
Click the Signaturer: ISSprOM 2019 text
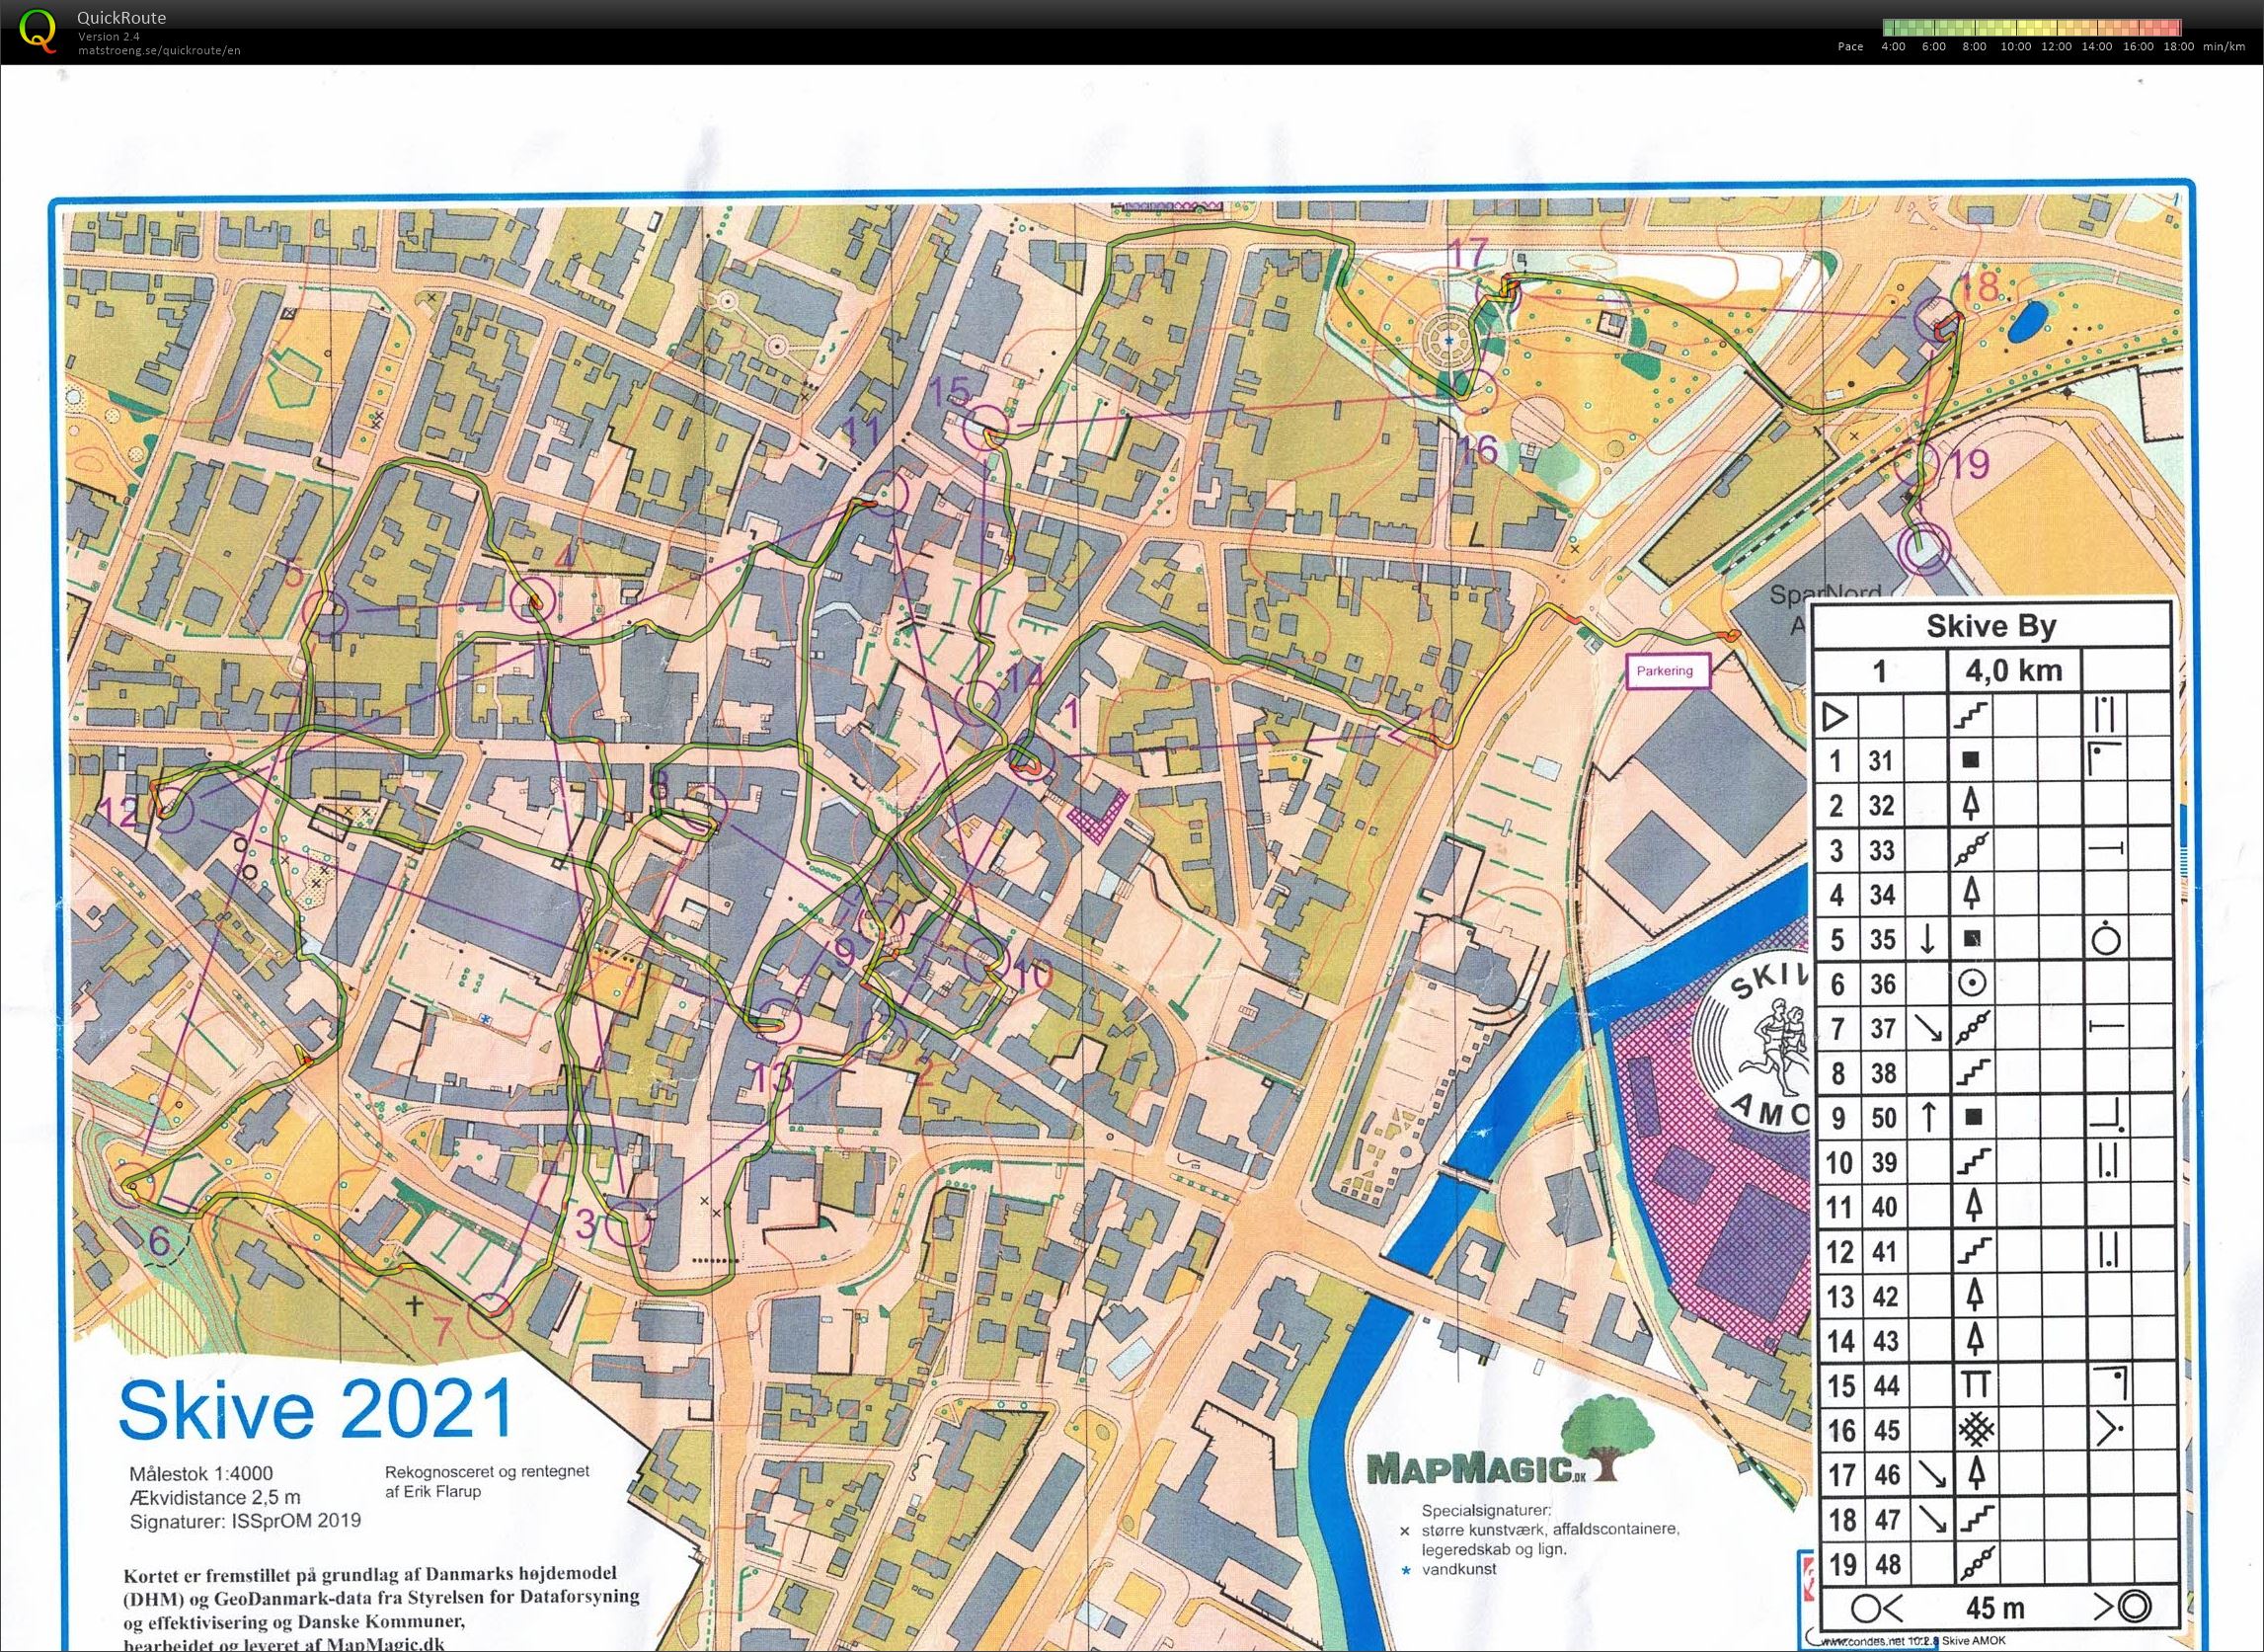pyautogui.click(x=245, y=1521)
